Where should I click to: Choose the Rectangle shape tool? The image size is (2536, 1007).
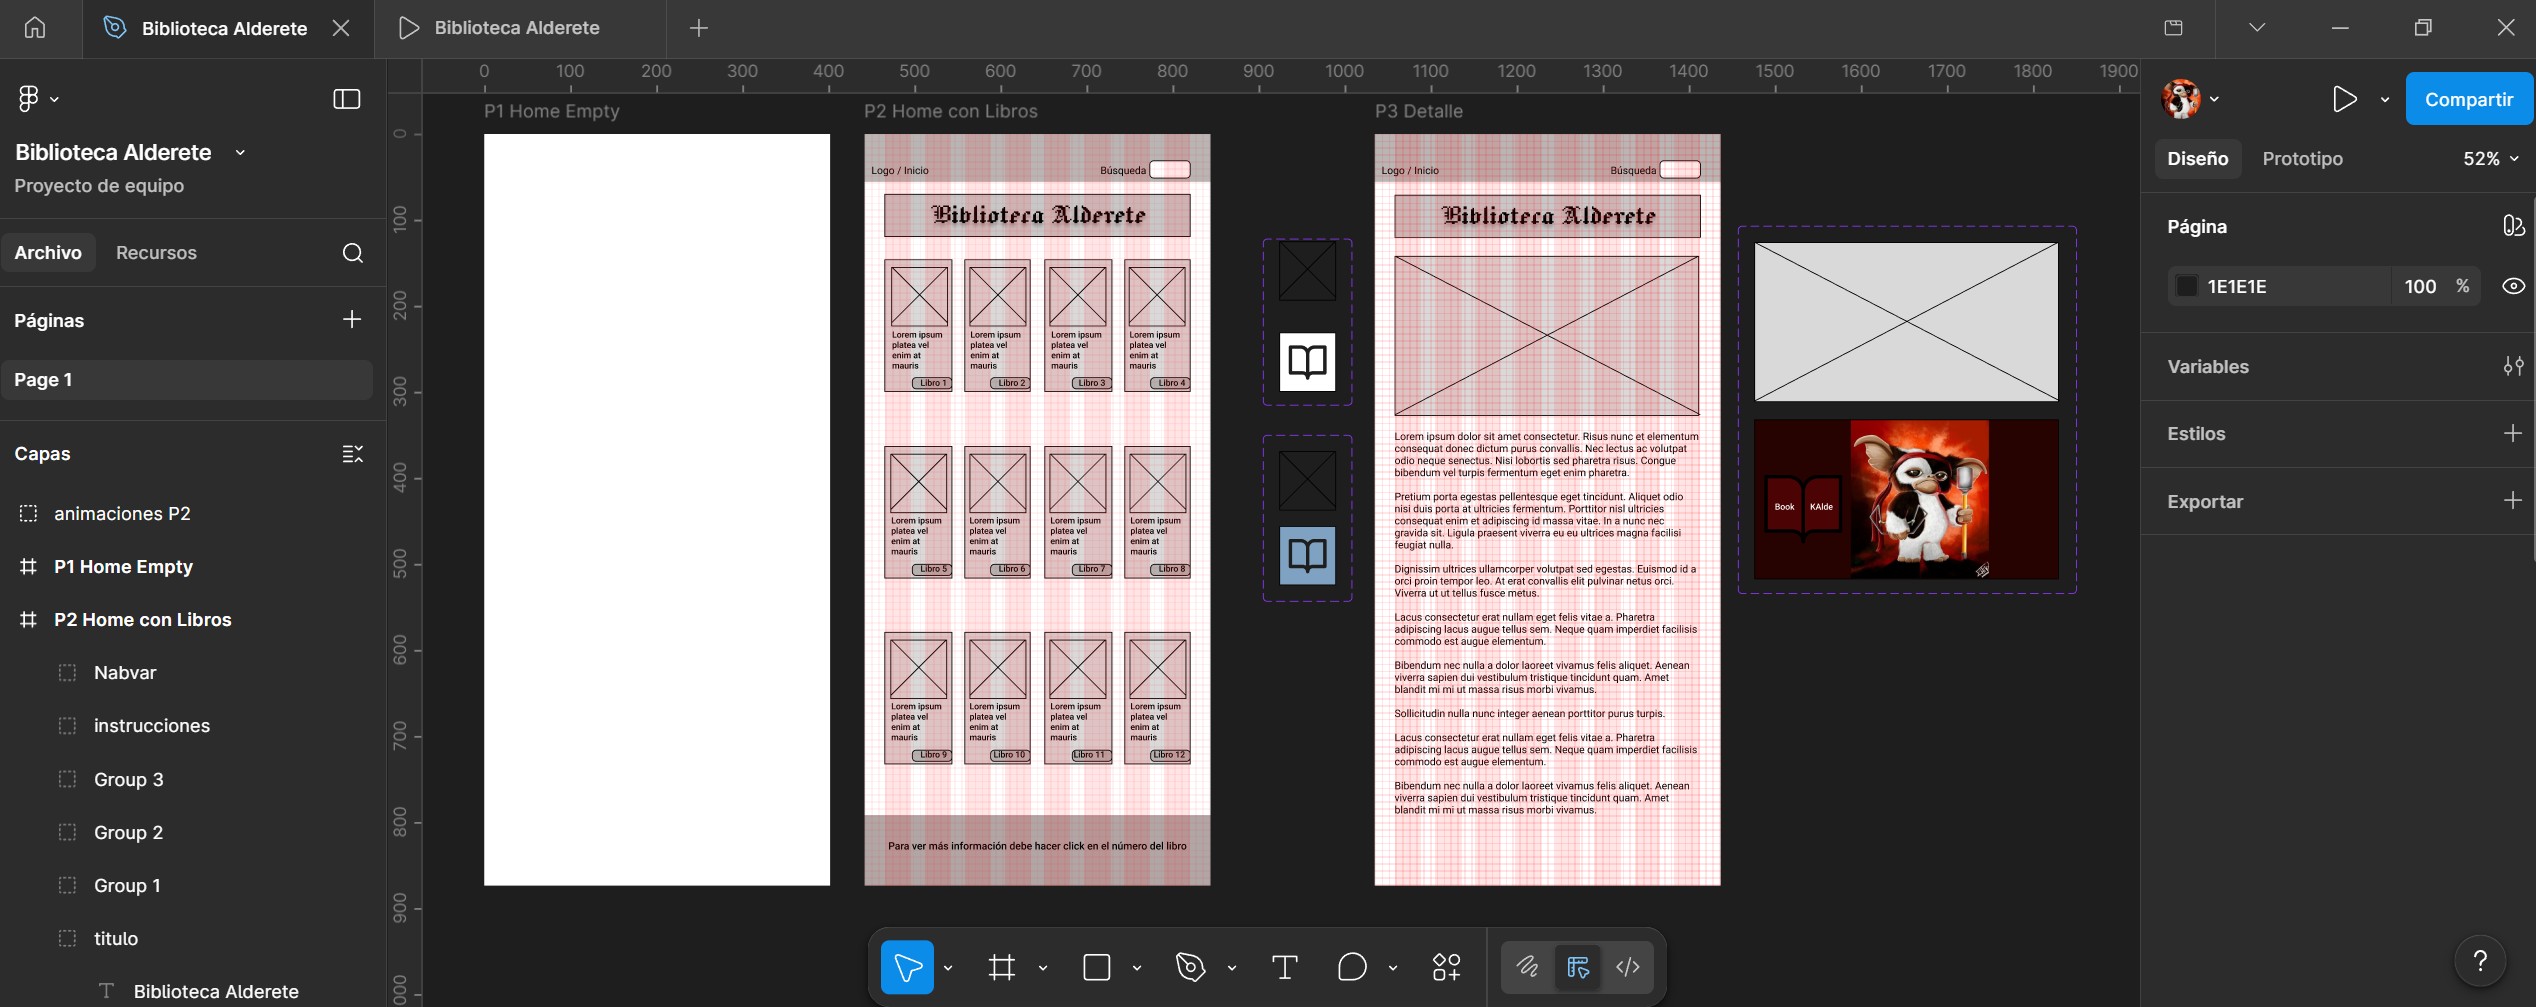1097,967
